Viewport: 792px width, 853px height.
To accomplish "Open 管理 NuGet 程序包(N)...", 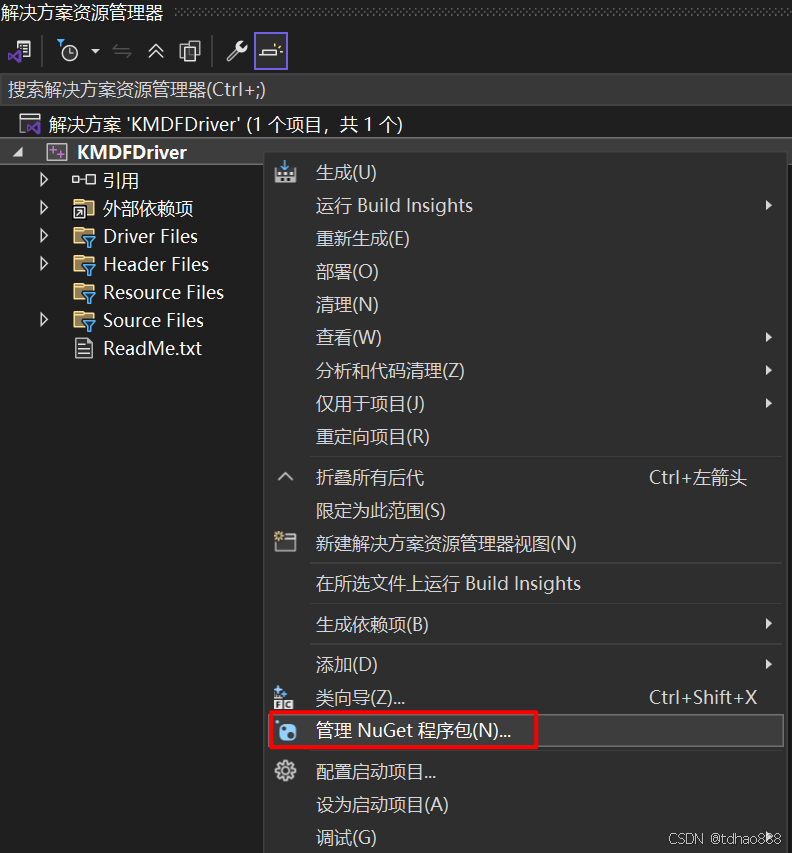I will (525, 731).
